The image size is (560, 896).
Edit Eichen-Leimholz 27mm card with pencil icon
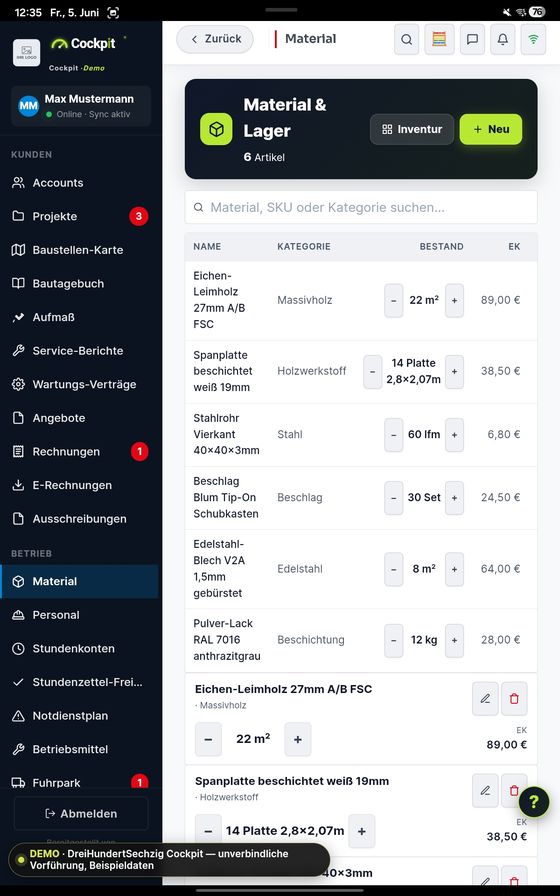[x=485, y=698]
